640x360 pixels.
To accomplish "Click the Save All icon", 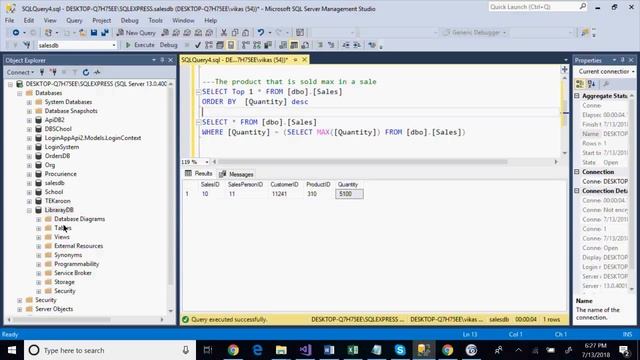I will click(105, 33).
